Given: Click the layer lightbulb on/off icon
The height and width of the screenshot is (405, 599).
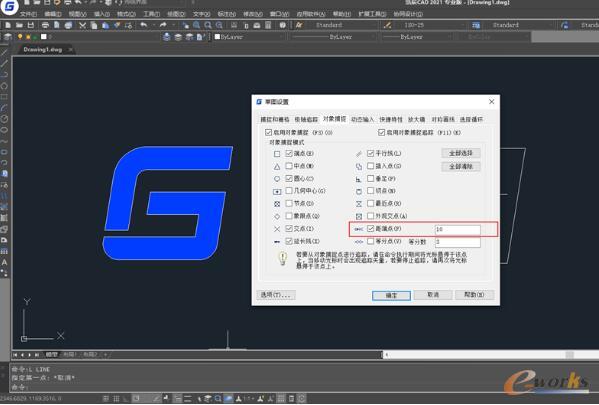Looking at the screenshot, I should pos(20,37).
